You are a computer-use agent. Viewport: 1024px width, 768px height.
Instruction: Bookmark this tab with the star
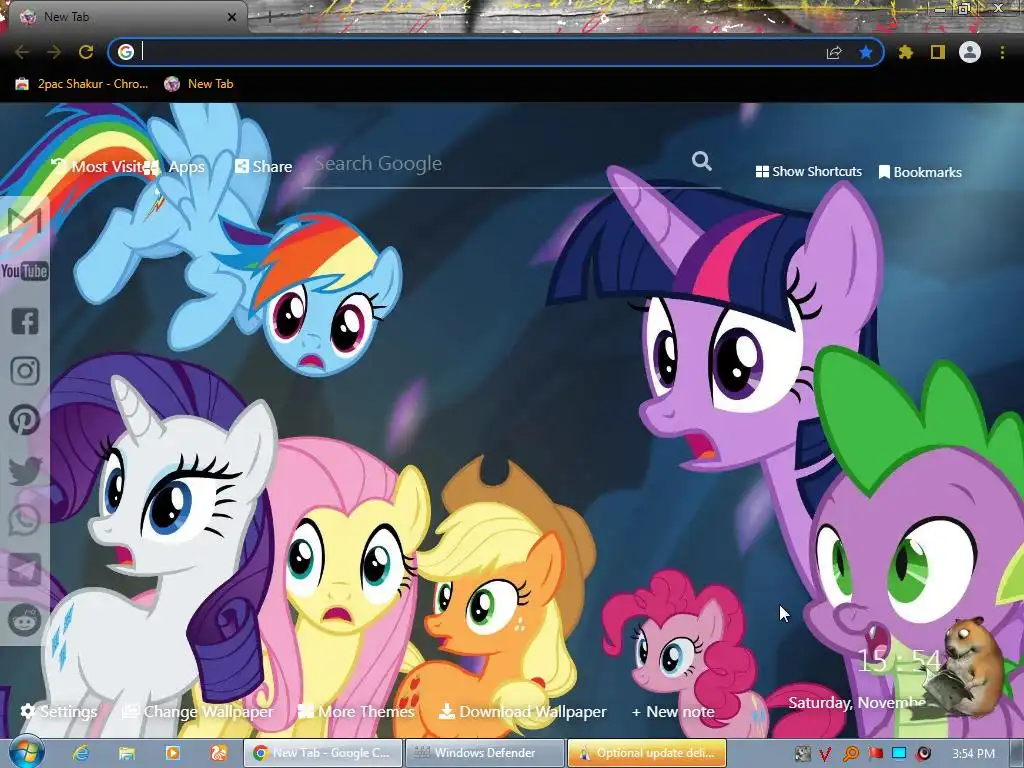(x=866, y=52)
